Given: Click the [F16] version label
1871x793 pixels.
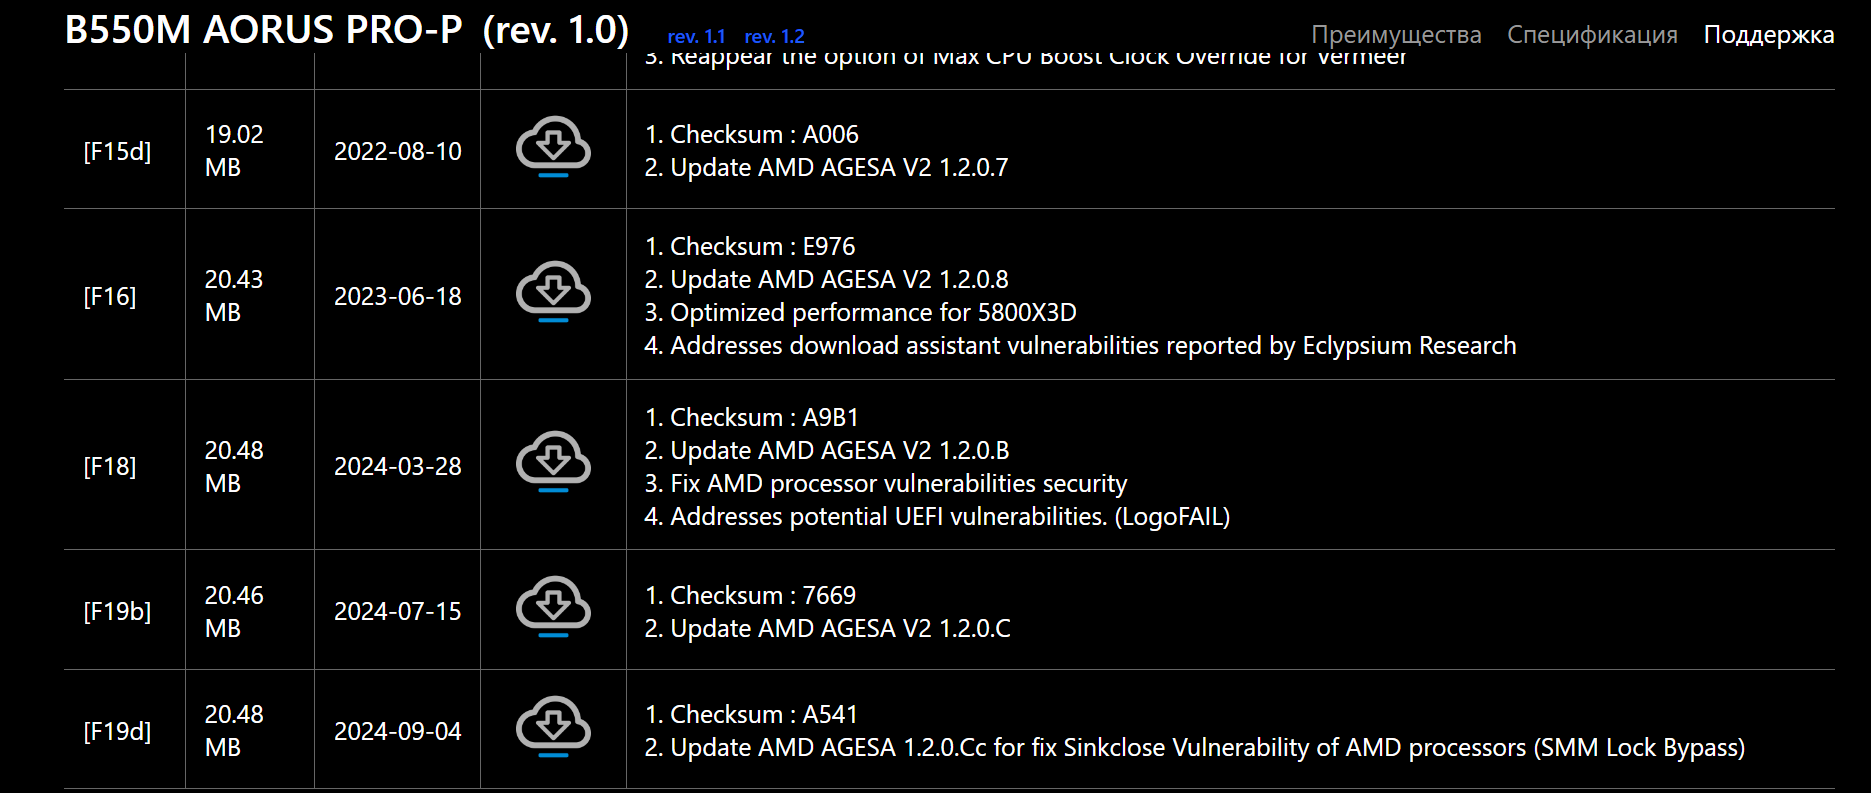Looking at the screenshot, I should pos(110,296).
